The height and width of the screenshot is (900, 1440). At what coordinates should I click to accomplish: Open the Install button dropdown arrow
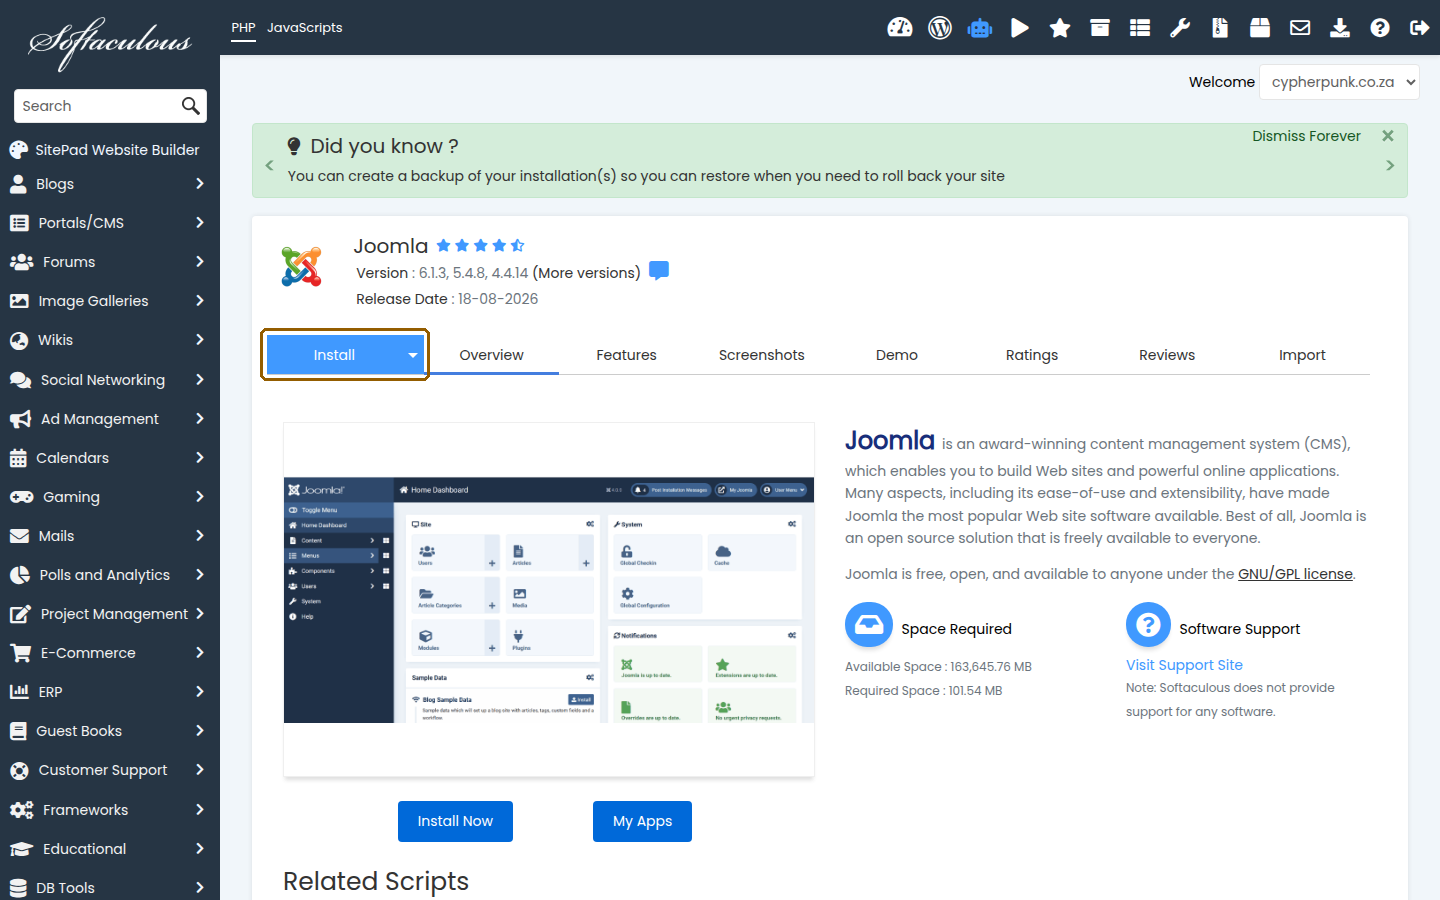coord(413,355)
